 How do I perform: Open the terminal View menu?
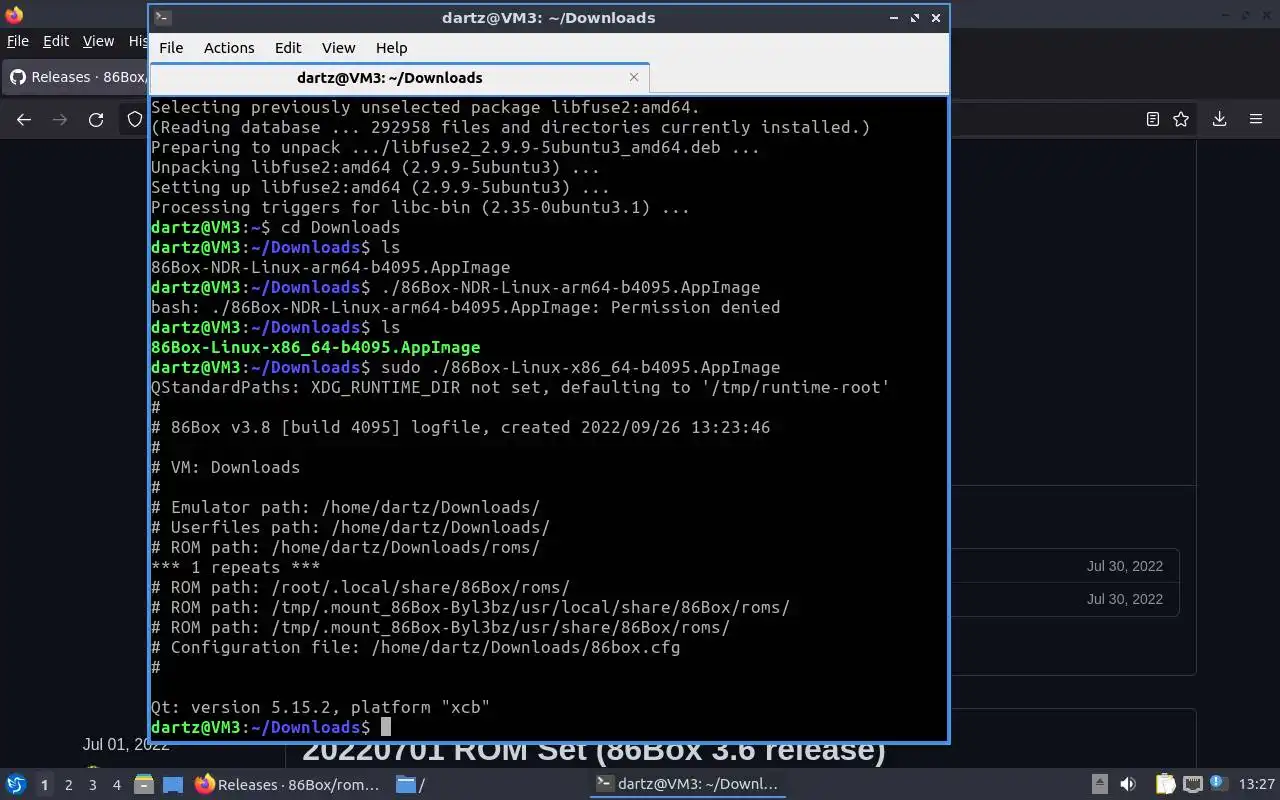pyautogui.click(x=338, y=48)
